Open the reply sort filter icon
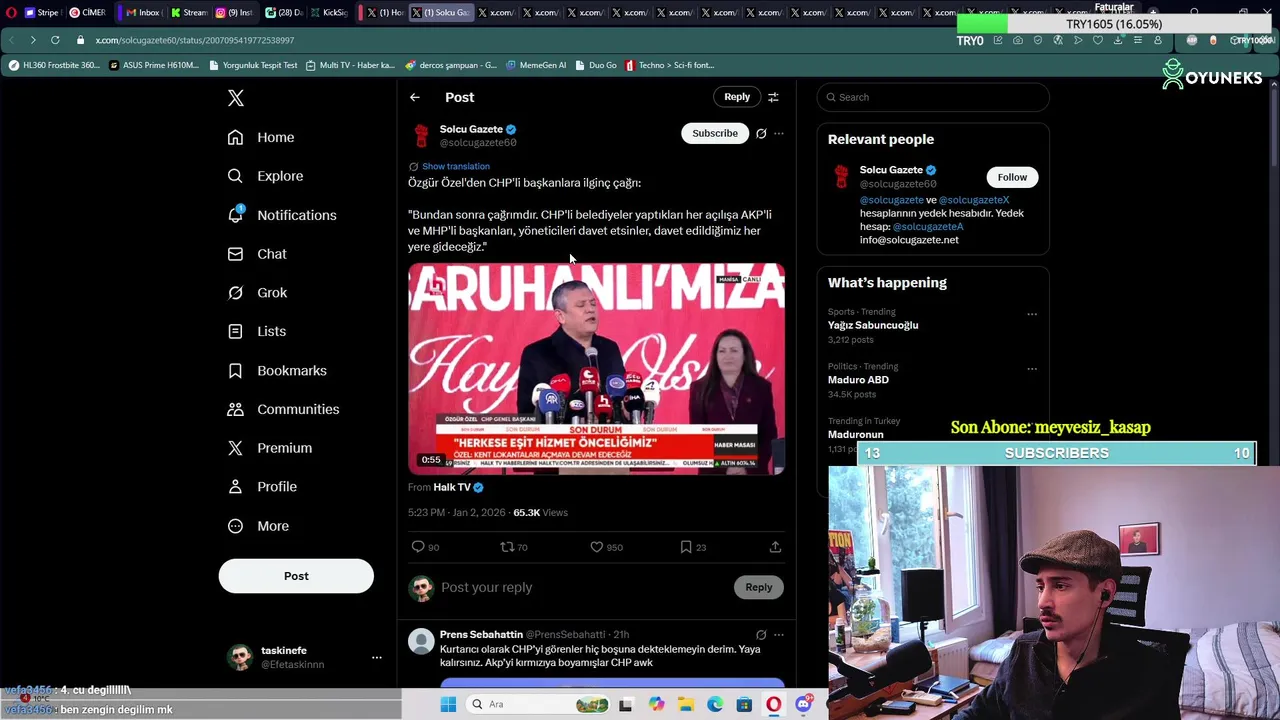1280x720 pixels. [773, 97]
